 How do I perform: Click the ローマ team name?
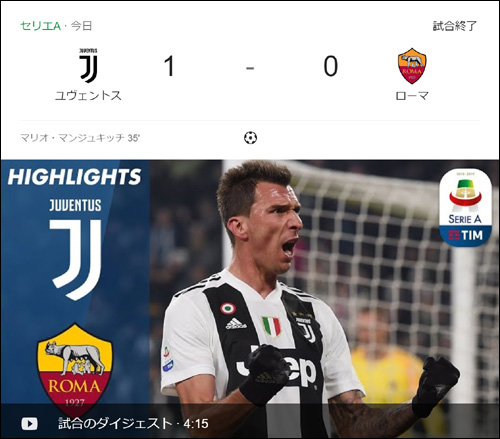coord(412,96)
